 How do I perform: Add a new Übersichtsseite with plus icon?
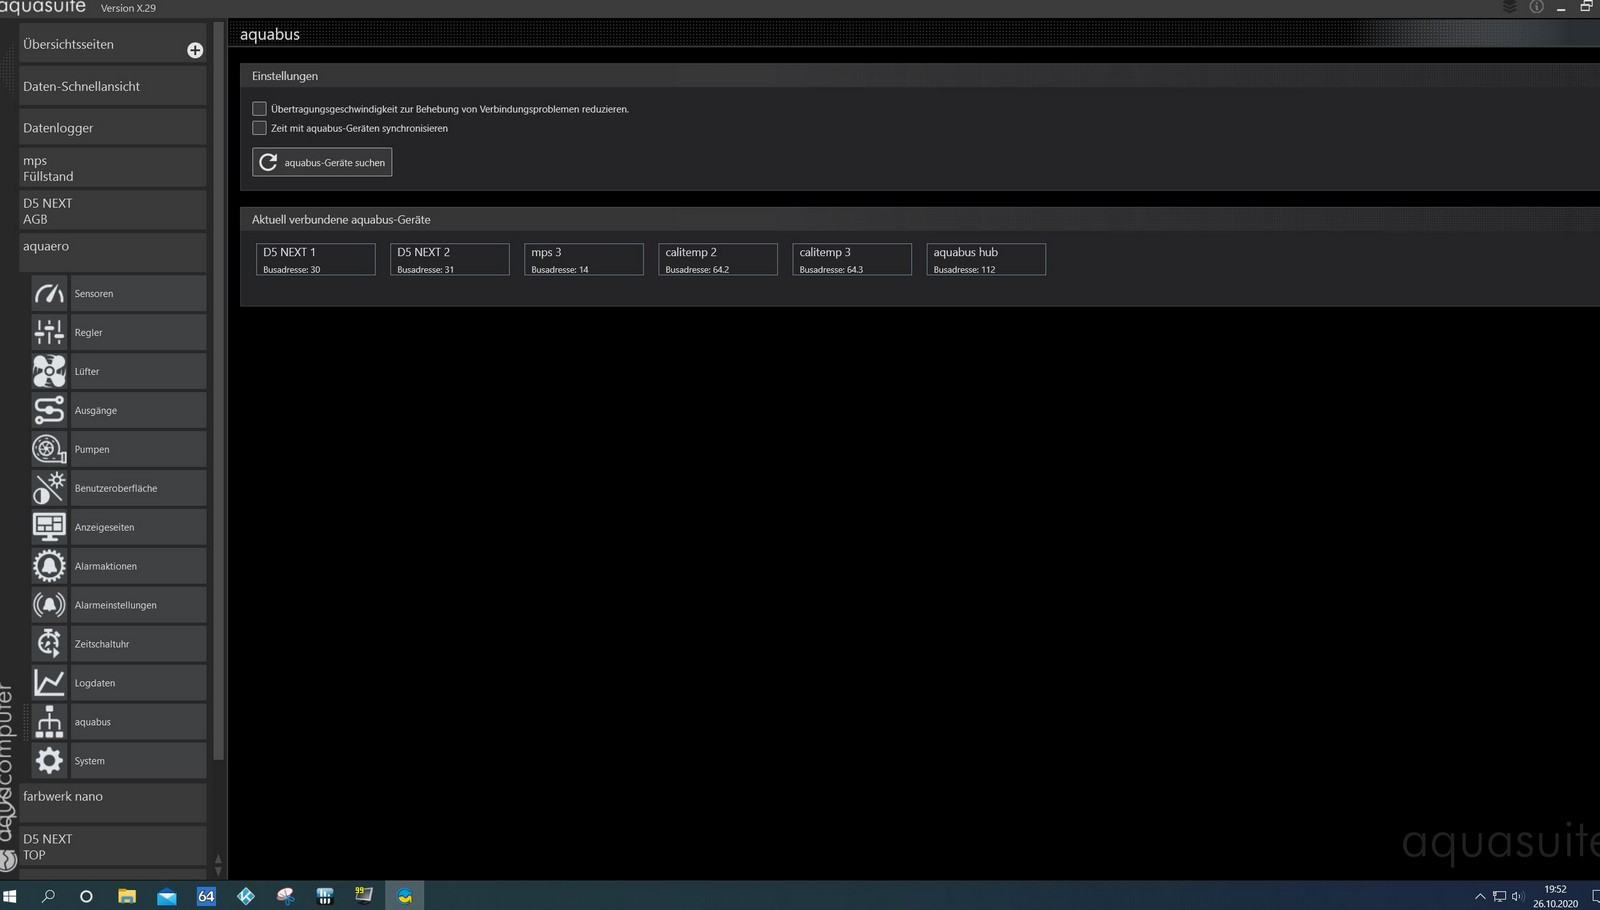[x=195, y=50]
